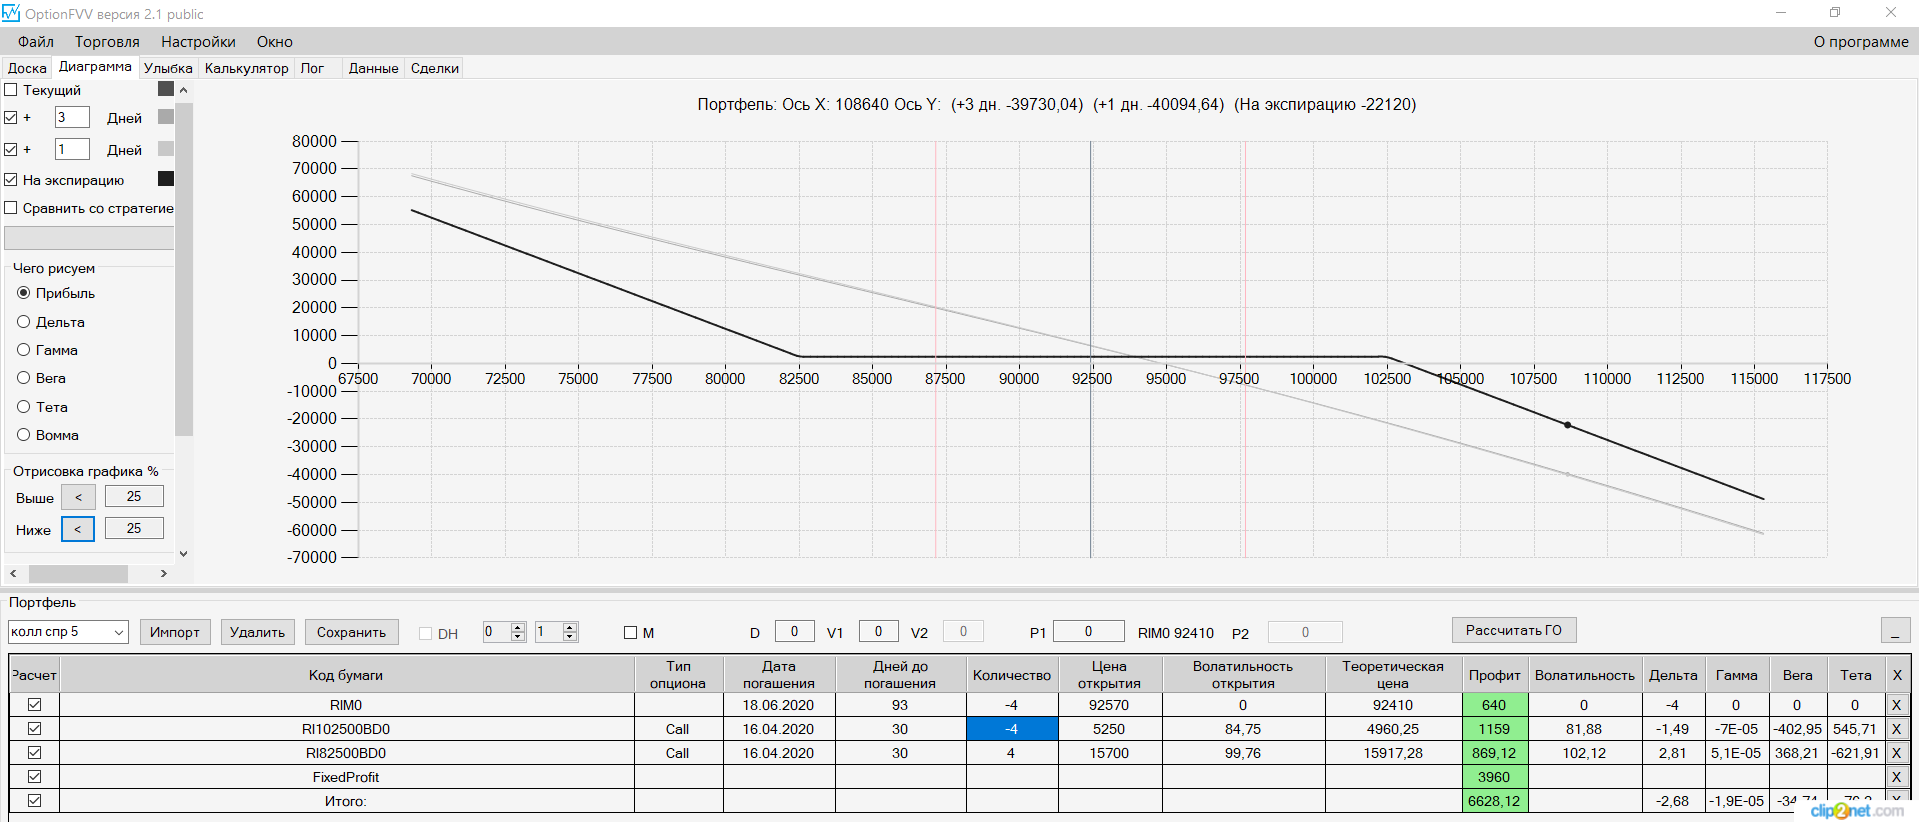1919x822 pixels.
Task: Click the left panel scroll-right arrow
Action: click(x=164, y=573)
